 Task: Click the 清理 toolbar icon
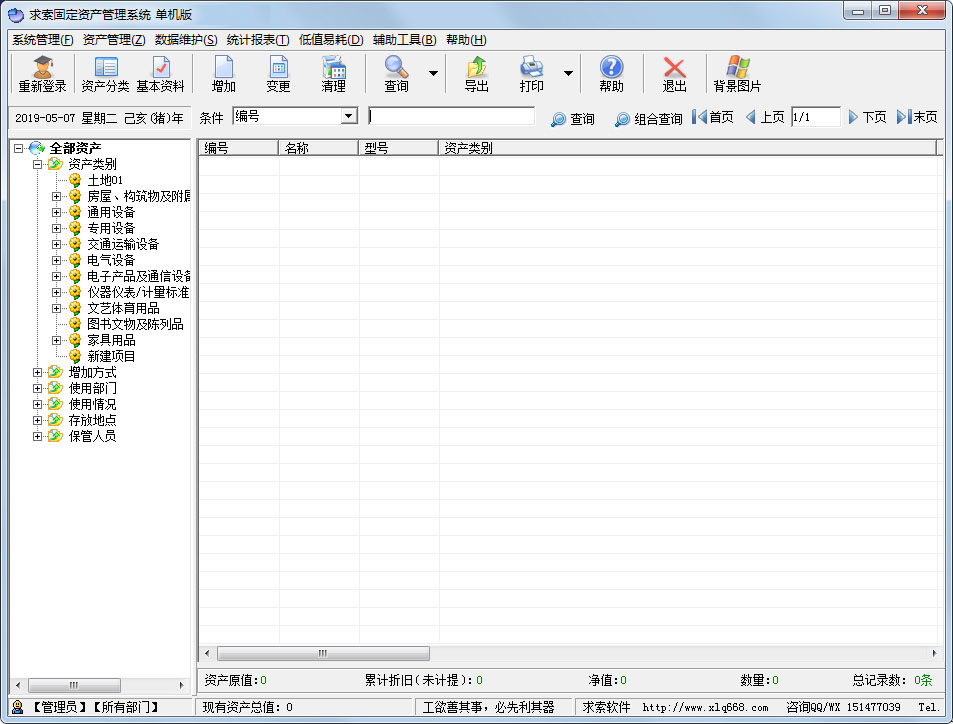pyautogui.click(x=333, y=73)
